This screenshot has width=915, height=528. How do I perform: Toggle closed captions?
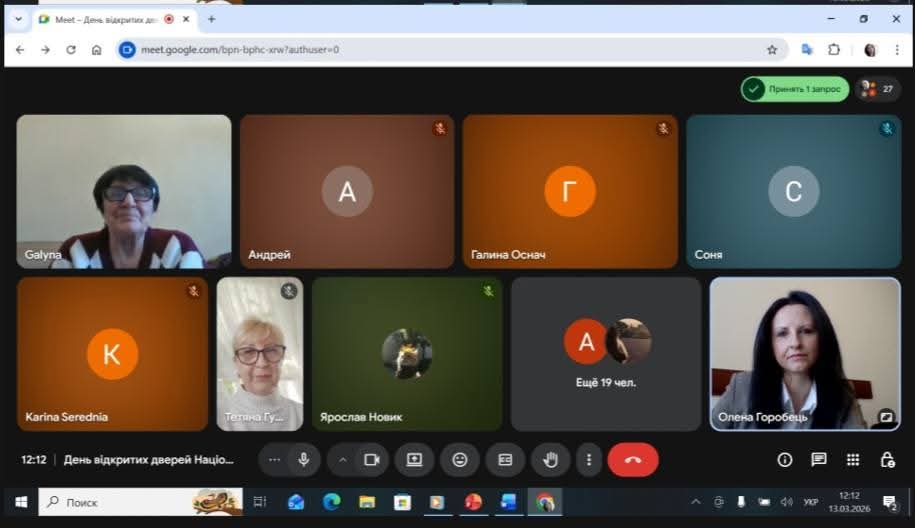click(x=505, y=460)
